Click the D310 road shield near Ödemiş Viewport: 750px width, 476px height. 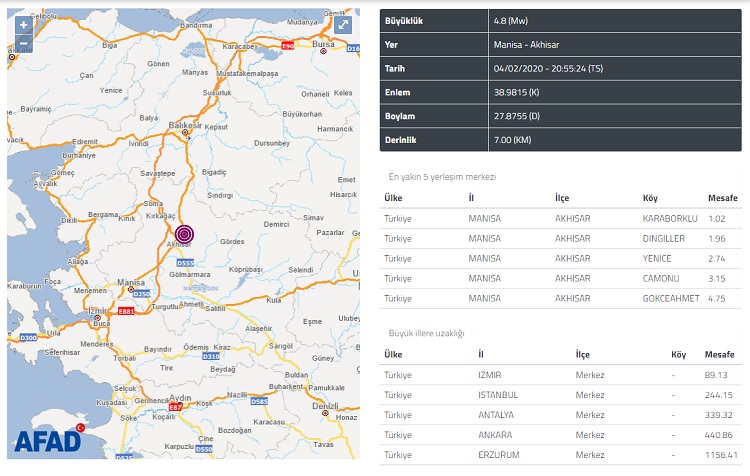pos(210,356)
